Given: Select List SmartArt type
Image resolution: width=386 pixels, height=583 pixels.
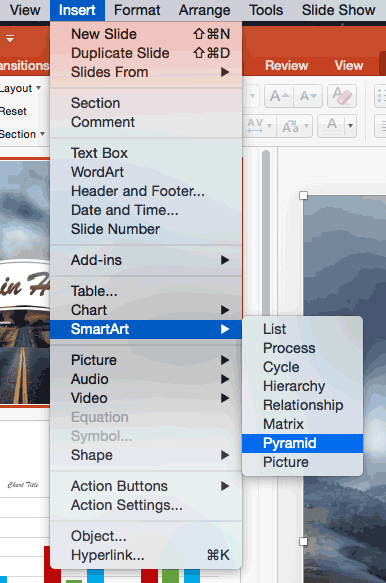Looking at the screenshot, I should pyautogui.click(x=302, y=329).
